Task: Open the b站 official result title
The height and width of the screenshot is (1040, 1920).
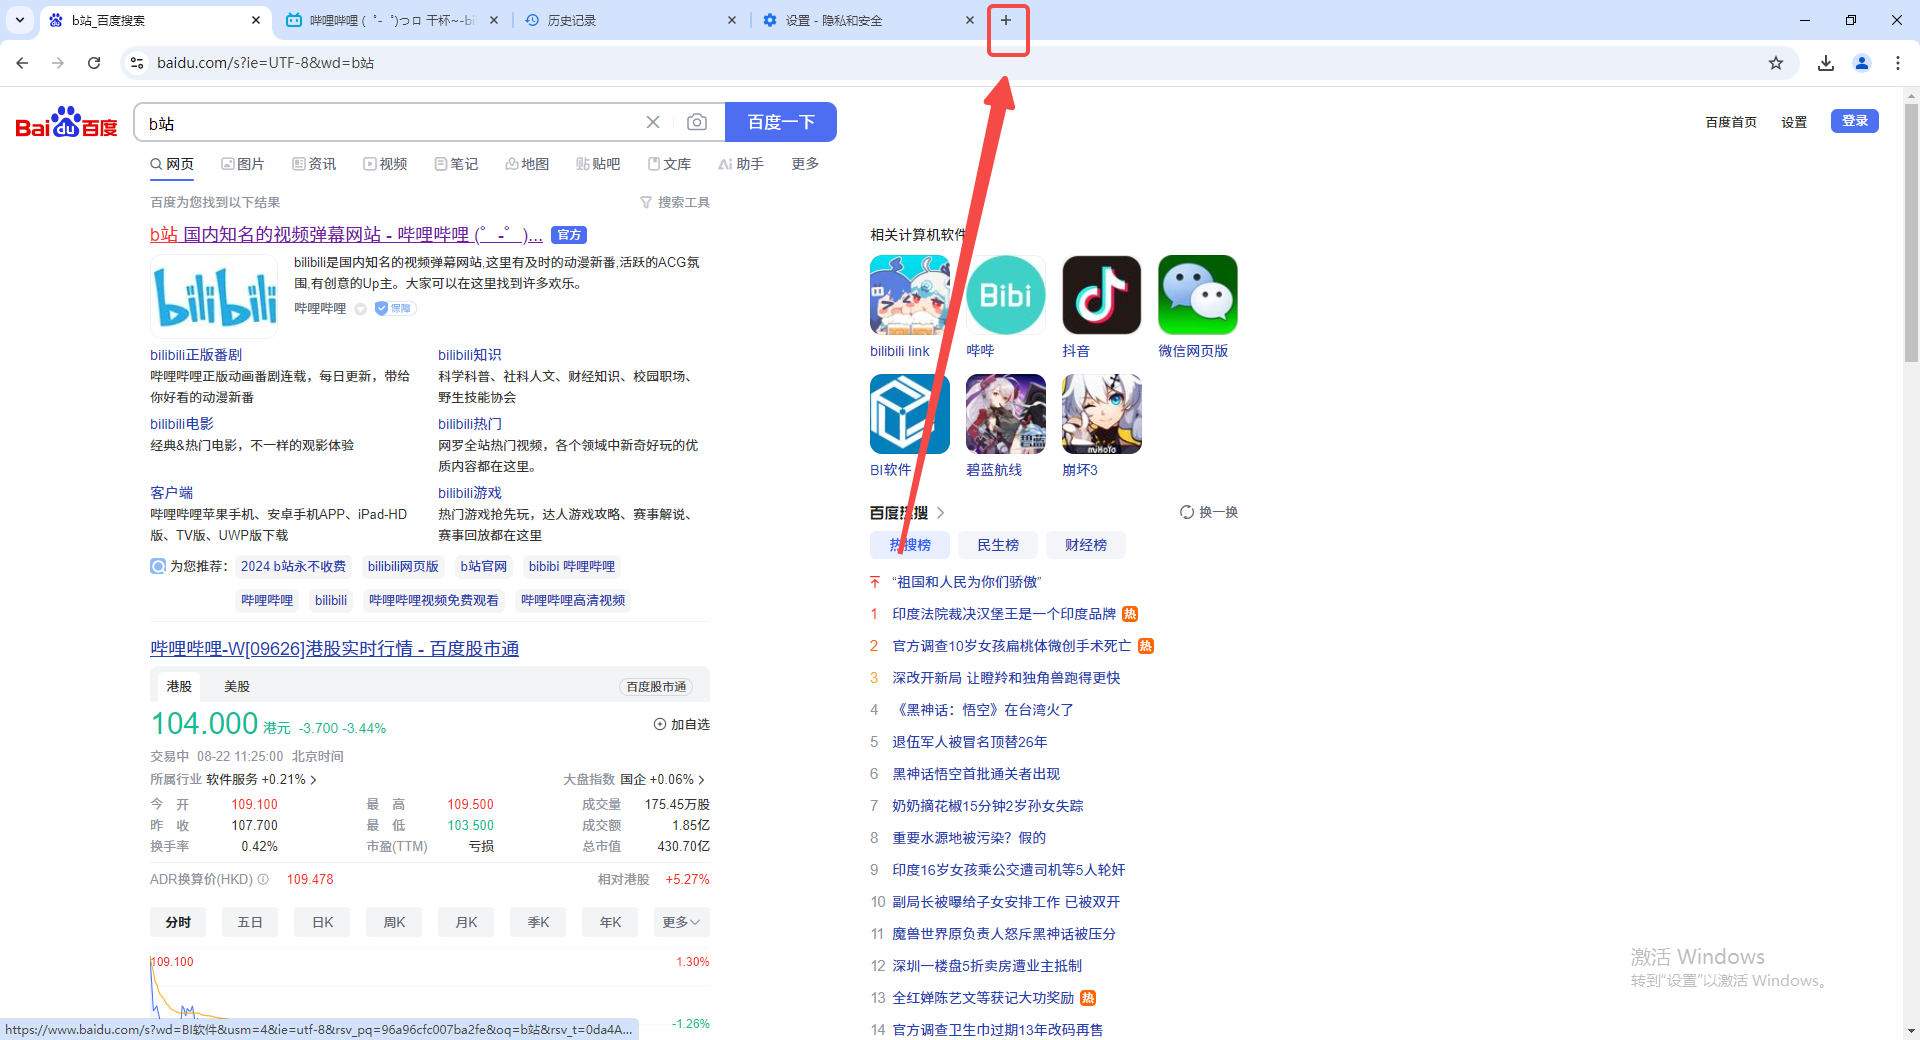Action: pos(346,235)
